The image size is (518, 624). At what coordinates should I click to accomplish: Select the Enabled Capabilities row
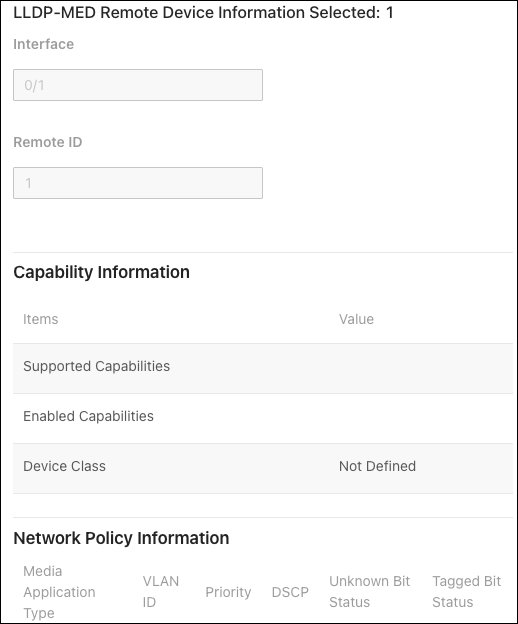(263, 418)
